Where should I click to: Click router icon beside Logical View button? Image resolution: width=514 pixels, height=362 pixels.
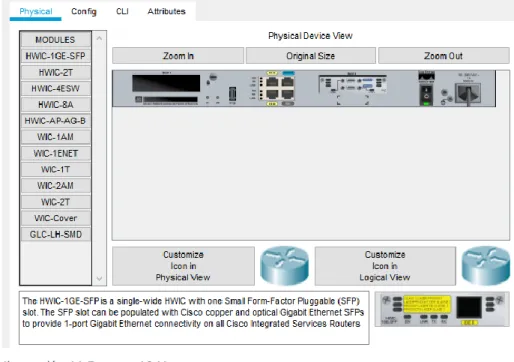click(x=486, y=266)
